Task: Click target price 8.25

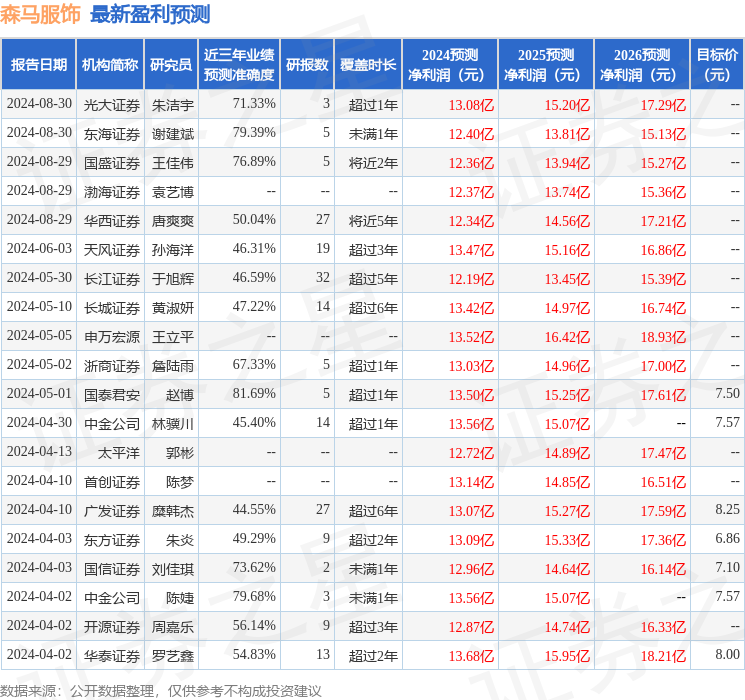Action: point(727,509)
